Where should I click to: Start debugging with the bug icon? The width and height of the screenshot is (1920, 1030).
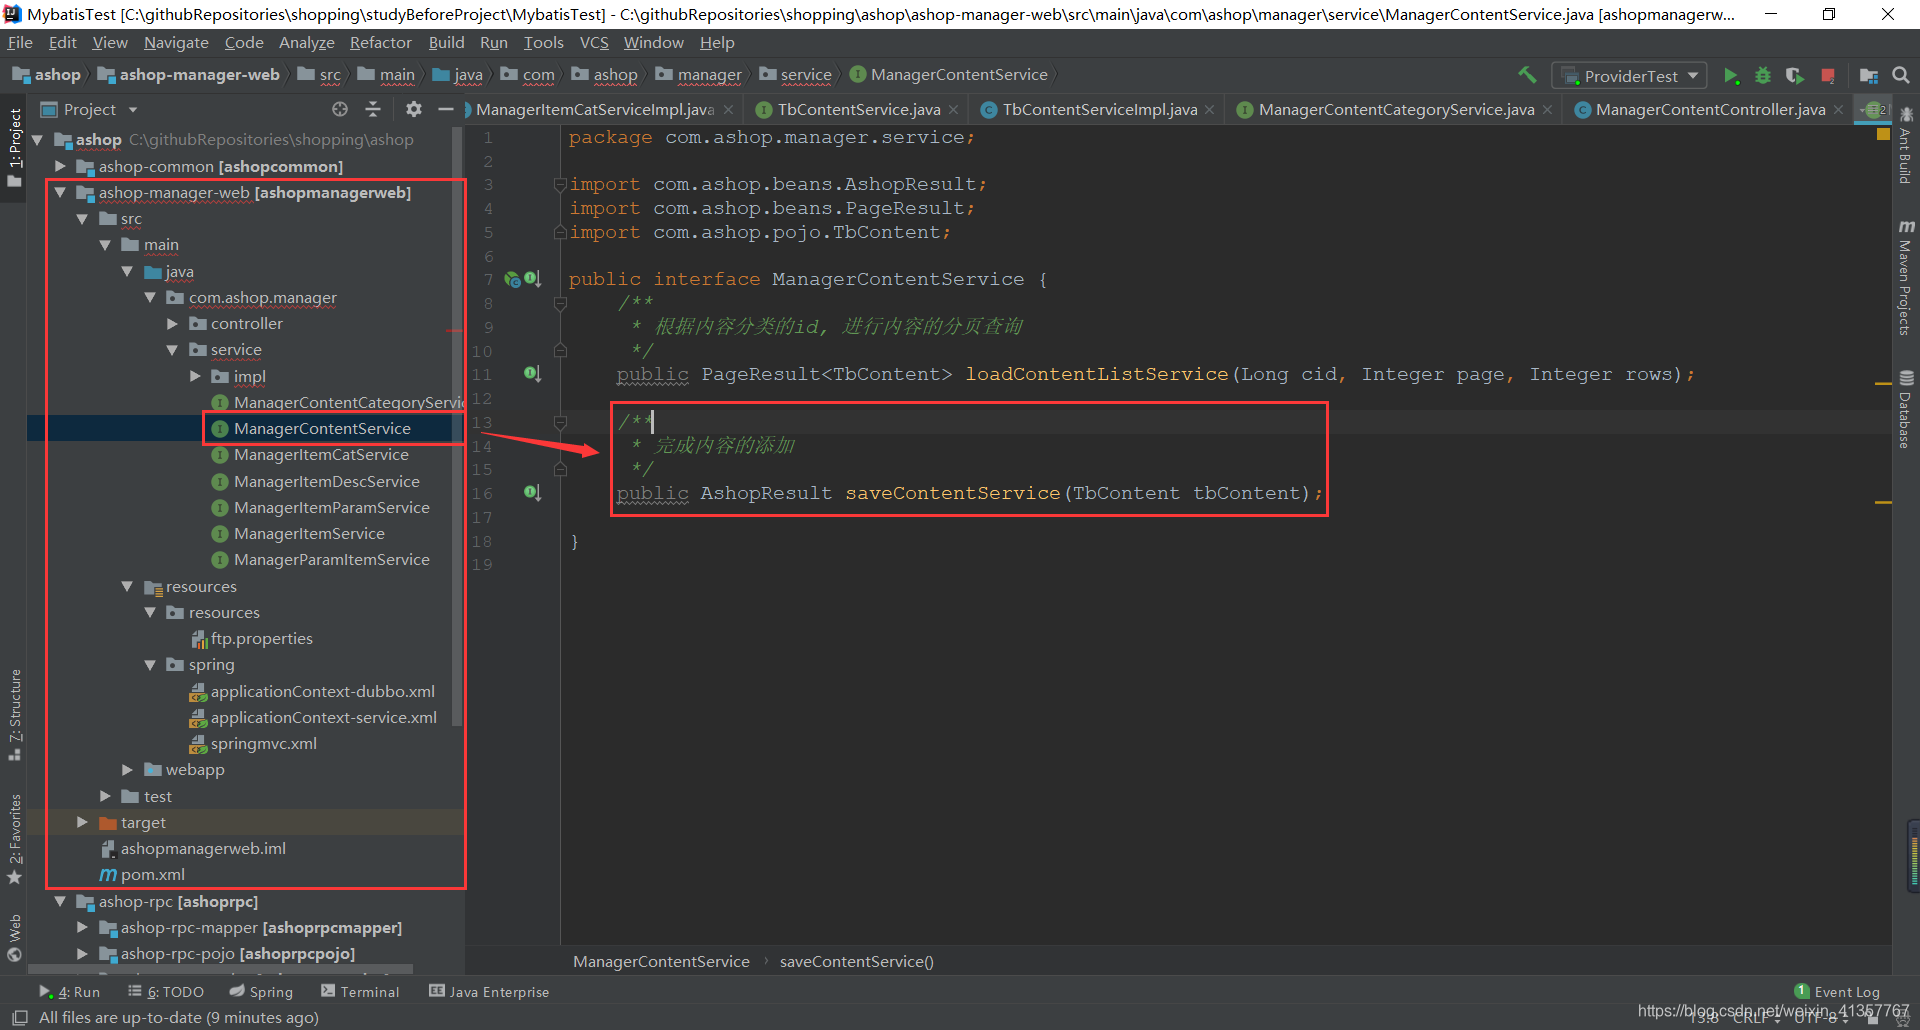[x=1763, y=76]
